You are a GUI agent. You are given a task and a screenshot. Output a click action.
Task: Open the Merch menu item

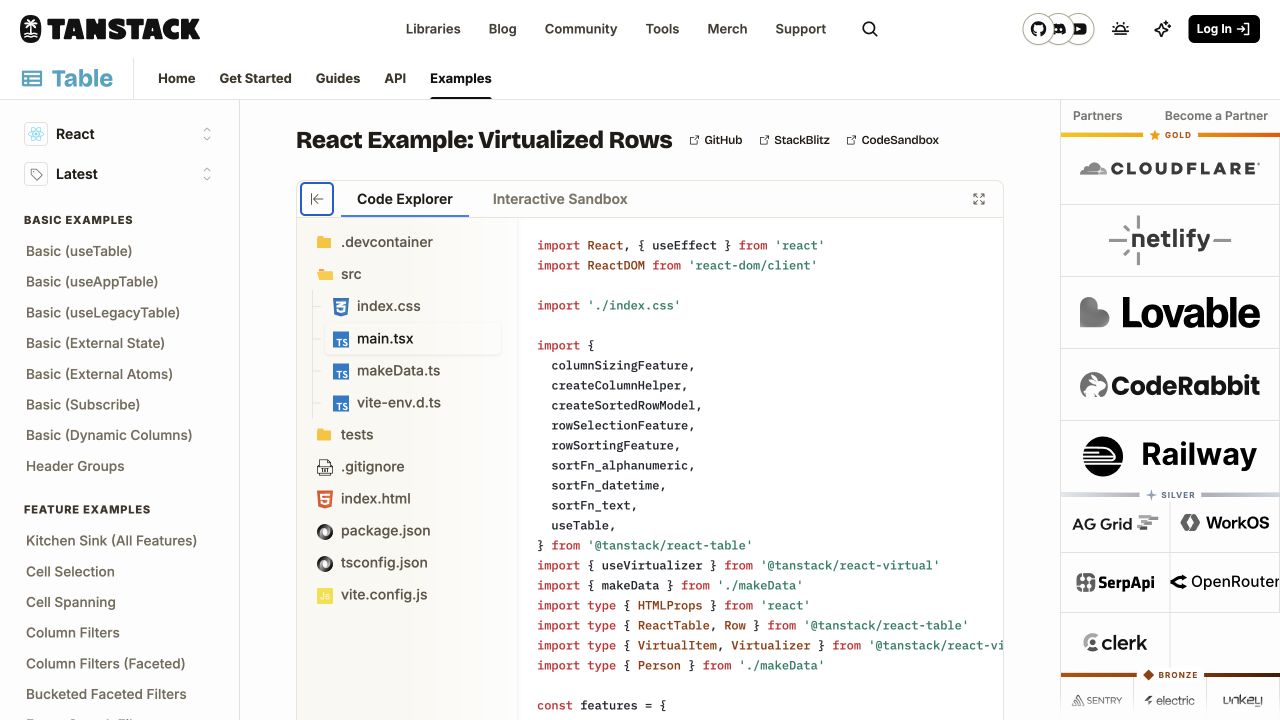click(727, 29)
